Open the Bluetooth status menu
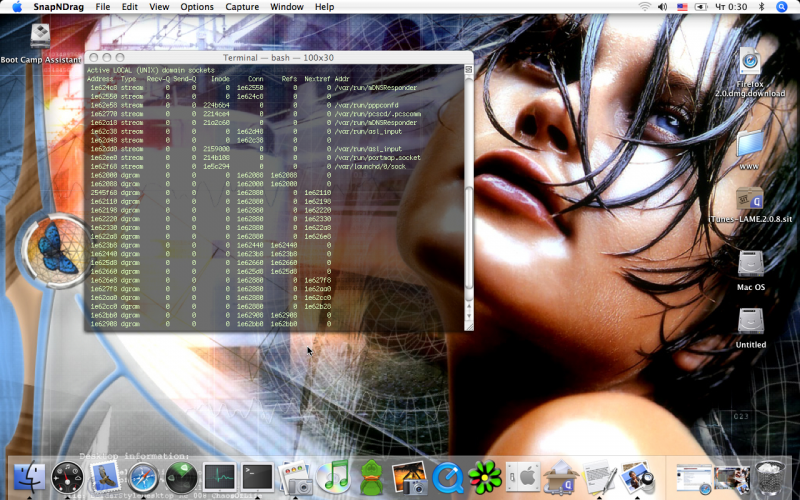Viewport: 800px width, 500px height. click(762, 7)
